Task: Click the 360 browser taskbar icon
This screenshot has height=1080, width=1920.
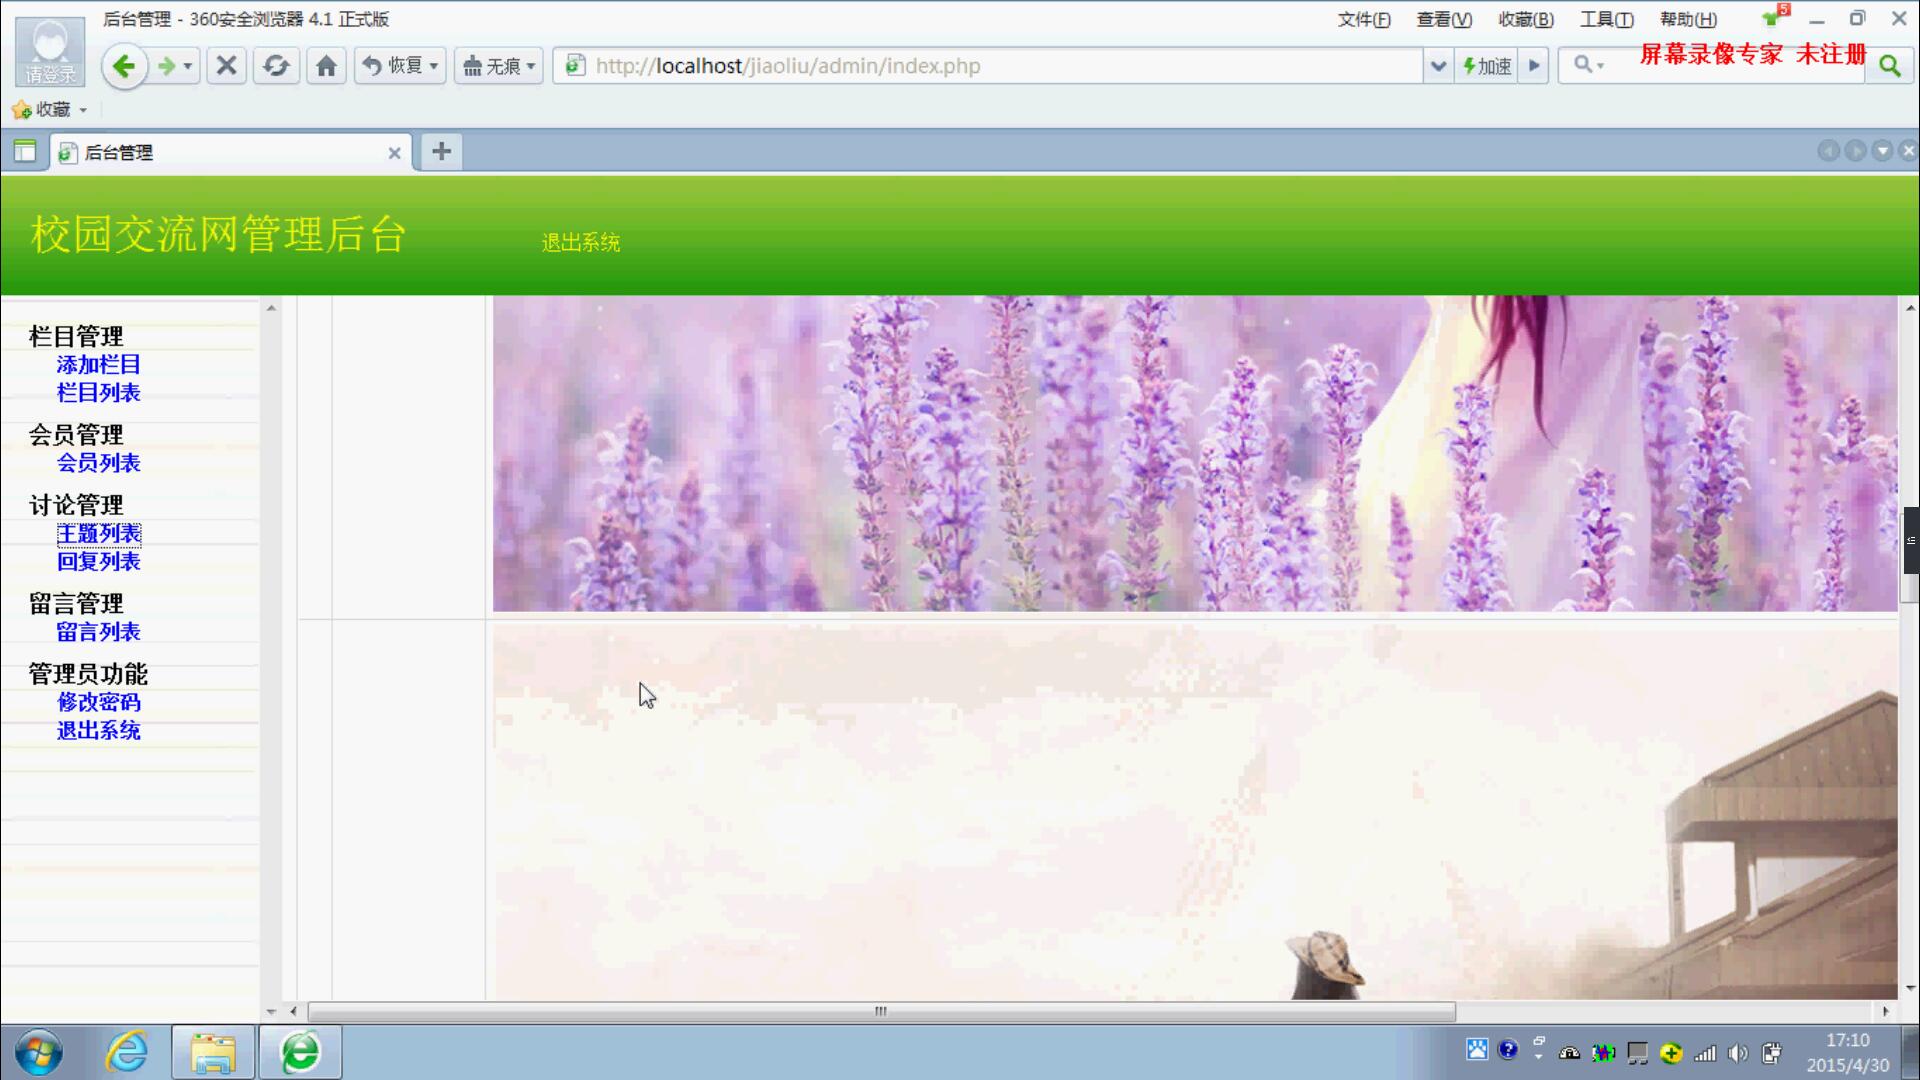Action: click(300, 1052)
